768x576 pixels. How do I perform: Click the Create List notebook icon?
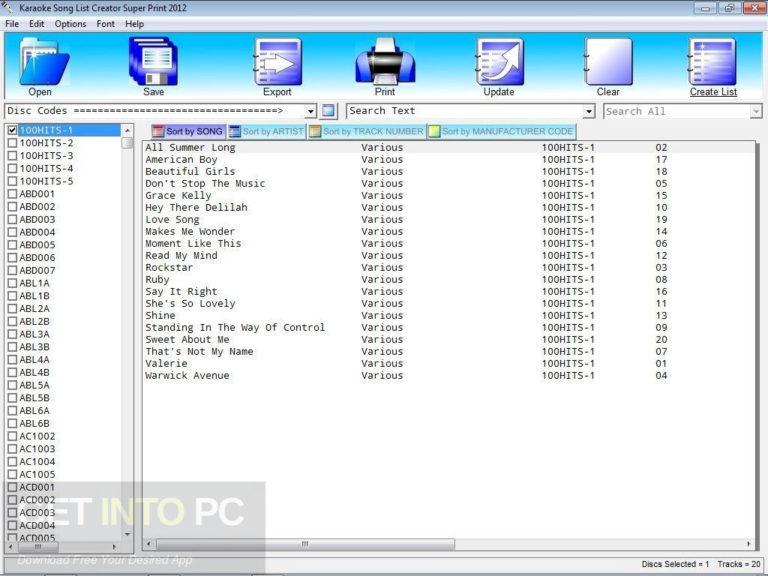tap(713, 62)
